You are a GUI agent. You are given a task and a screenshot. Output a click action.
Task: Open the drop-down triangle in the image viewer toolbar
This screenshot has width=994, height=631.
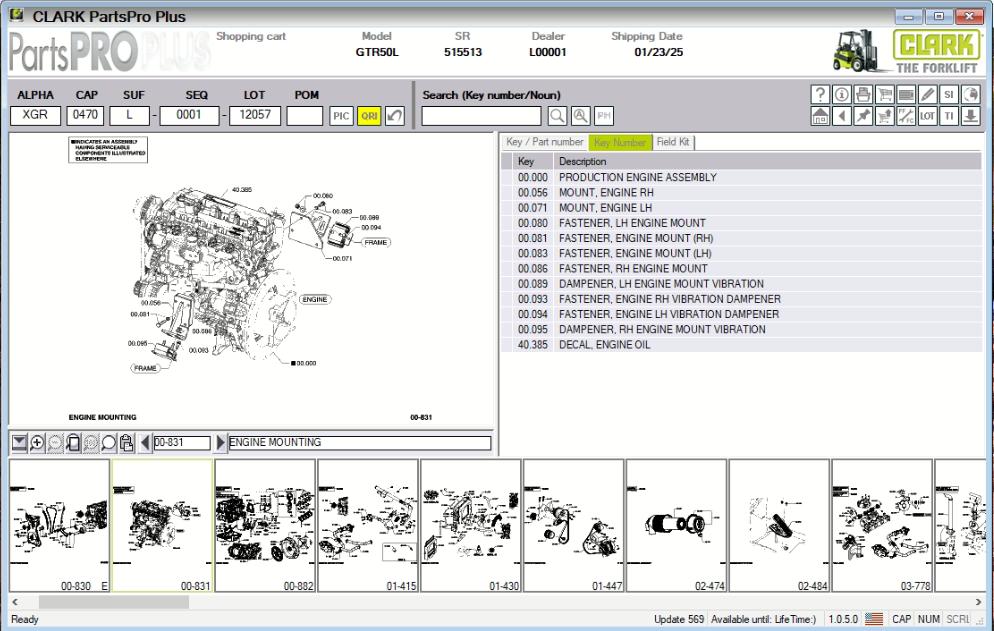(x=17, y=441)
